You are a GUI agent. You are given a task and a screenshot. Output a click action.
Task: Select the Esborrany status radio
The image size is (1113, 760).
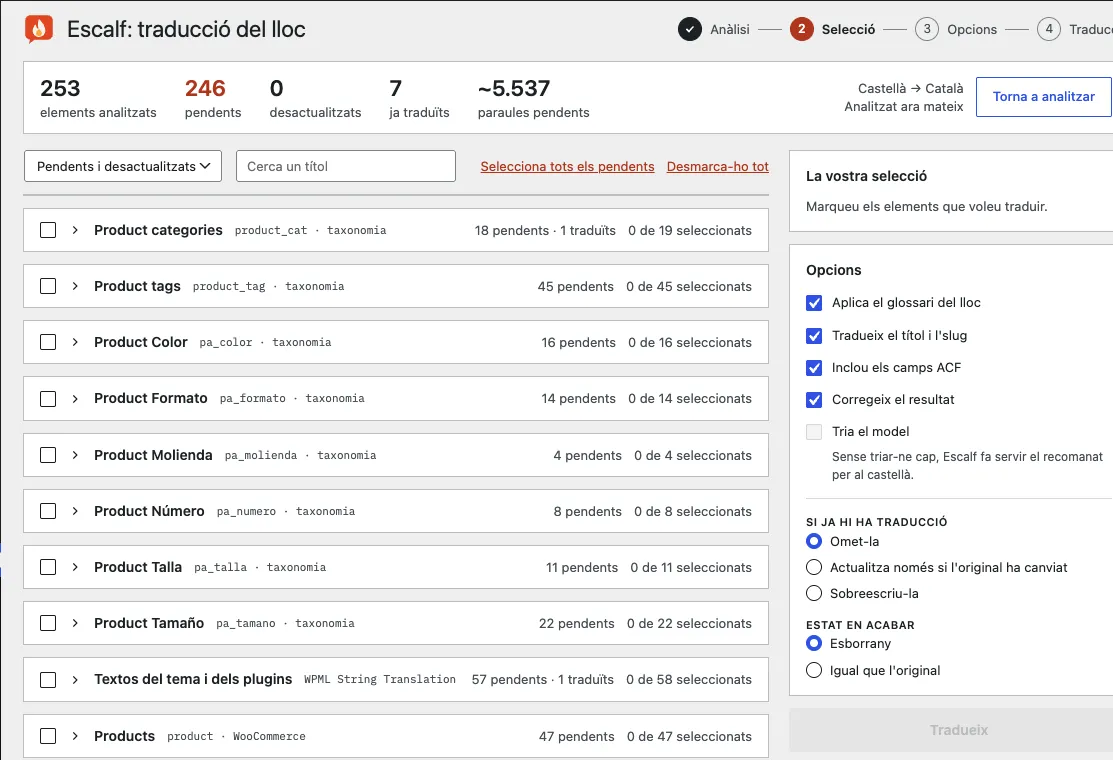pyautogui.click(x=814, y=644)
